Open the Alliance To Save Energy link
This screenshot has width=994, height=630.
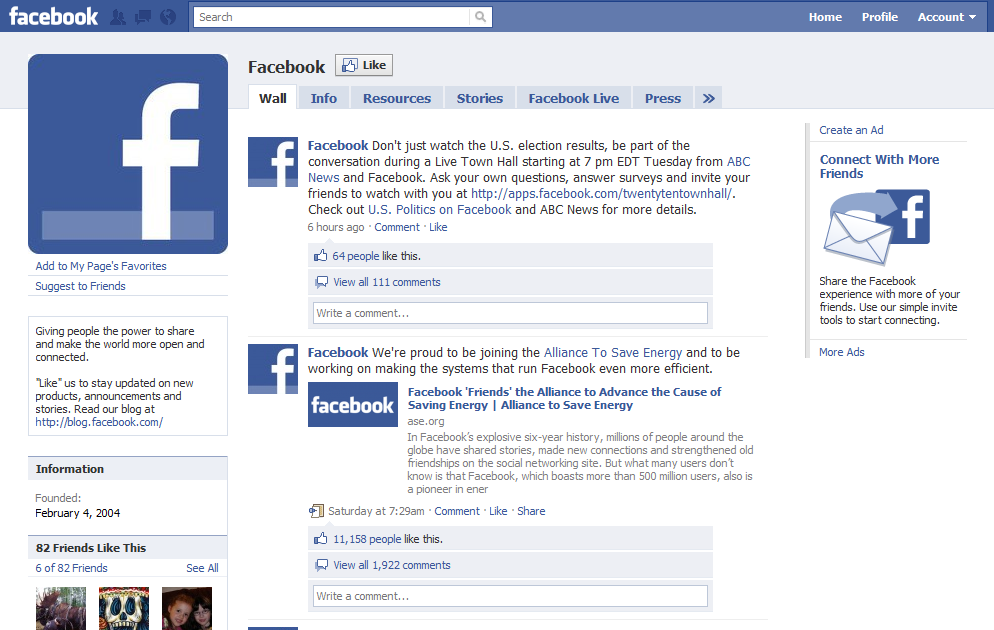click(x=613, y=352)
